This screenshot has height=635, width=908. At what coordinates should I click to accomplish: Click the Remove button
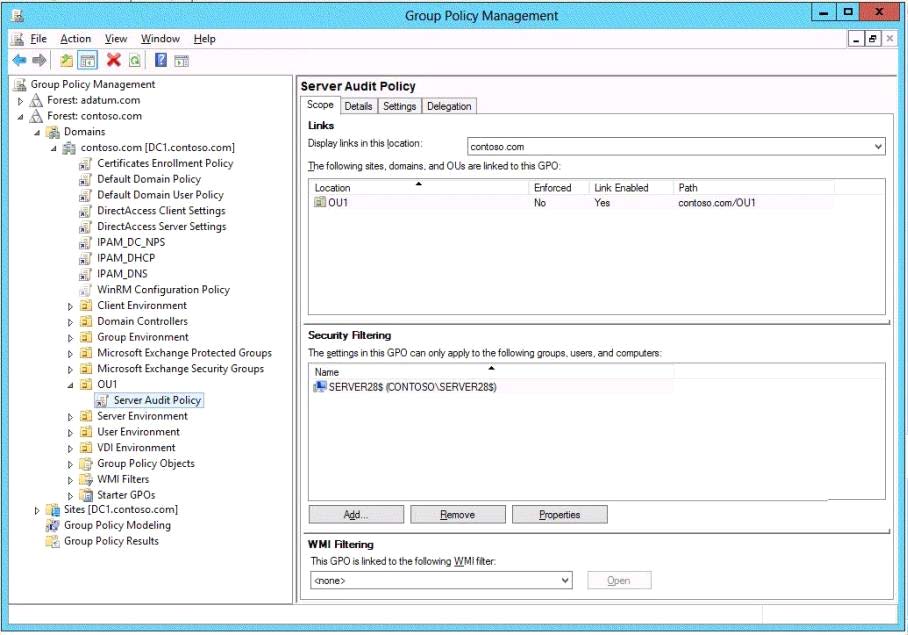(457, 515)
